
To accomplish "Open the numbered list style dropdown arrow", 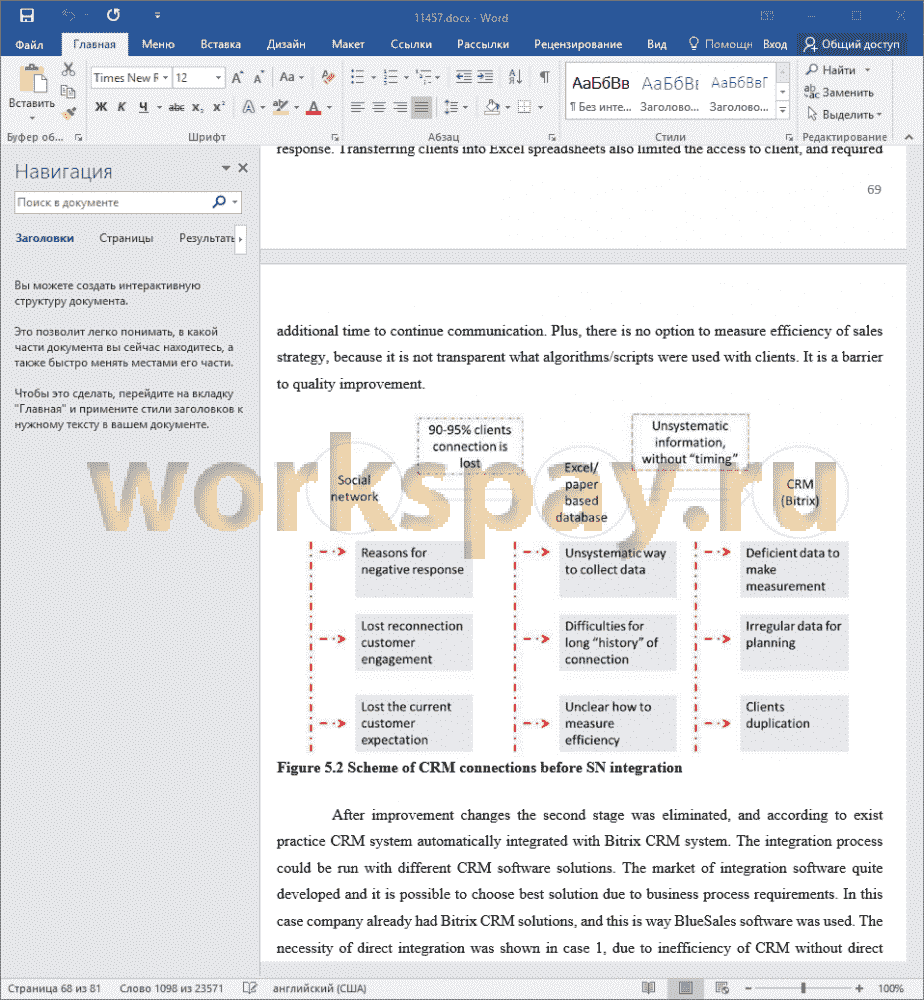I will [x=406, y=78].
